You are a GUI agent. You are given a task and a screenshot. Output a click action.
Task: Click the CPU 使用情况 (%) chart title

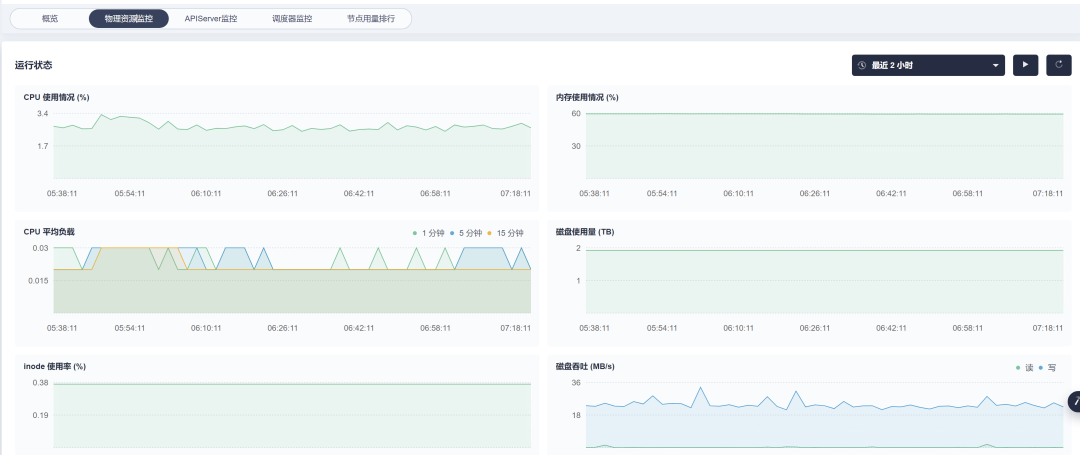(56, 97)
